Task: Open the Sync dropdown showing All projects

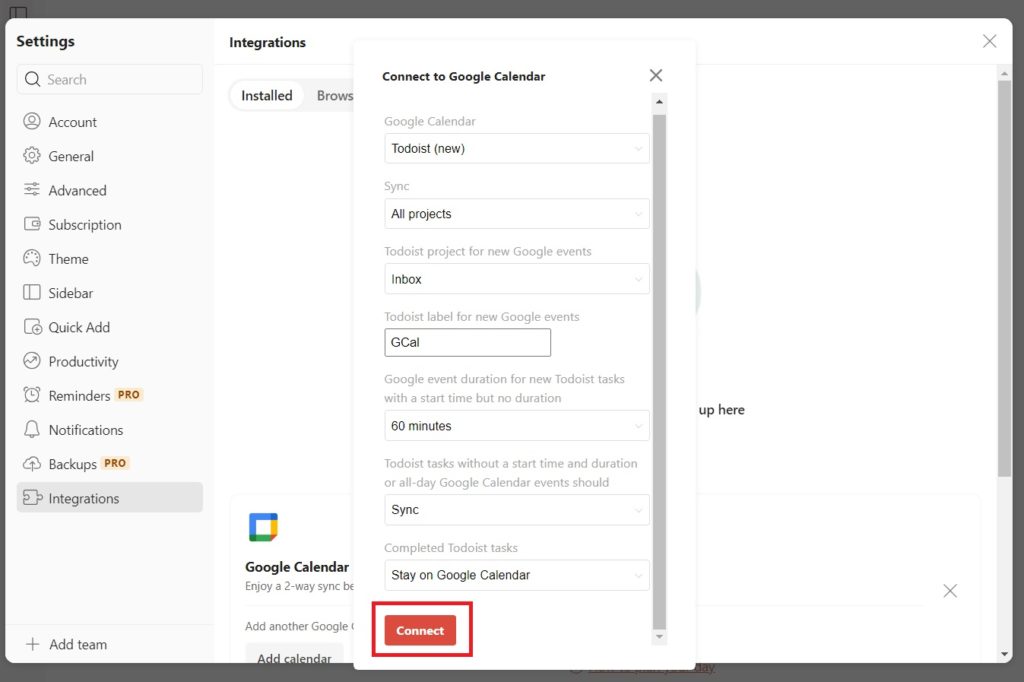Action: point(517,214)
